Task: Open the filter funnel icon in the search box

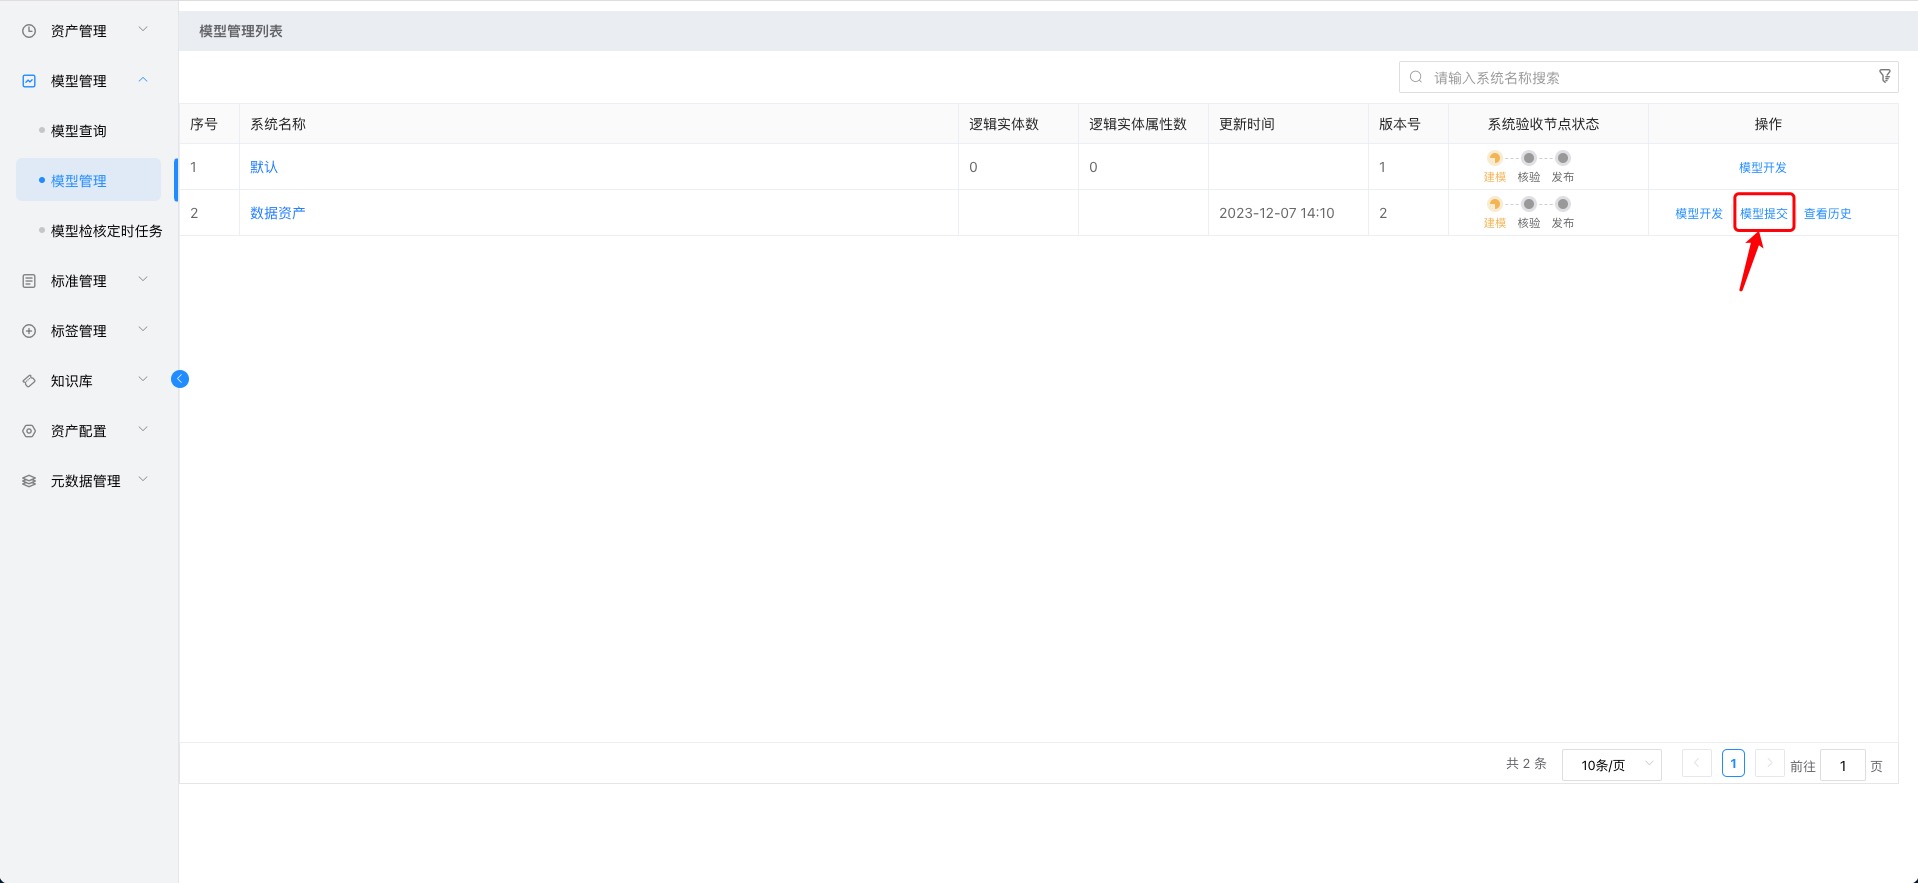Action: 1885,76
